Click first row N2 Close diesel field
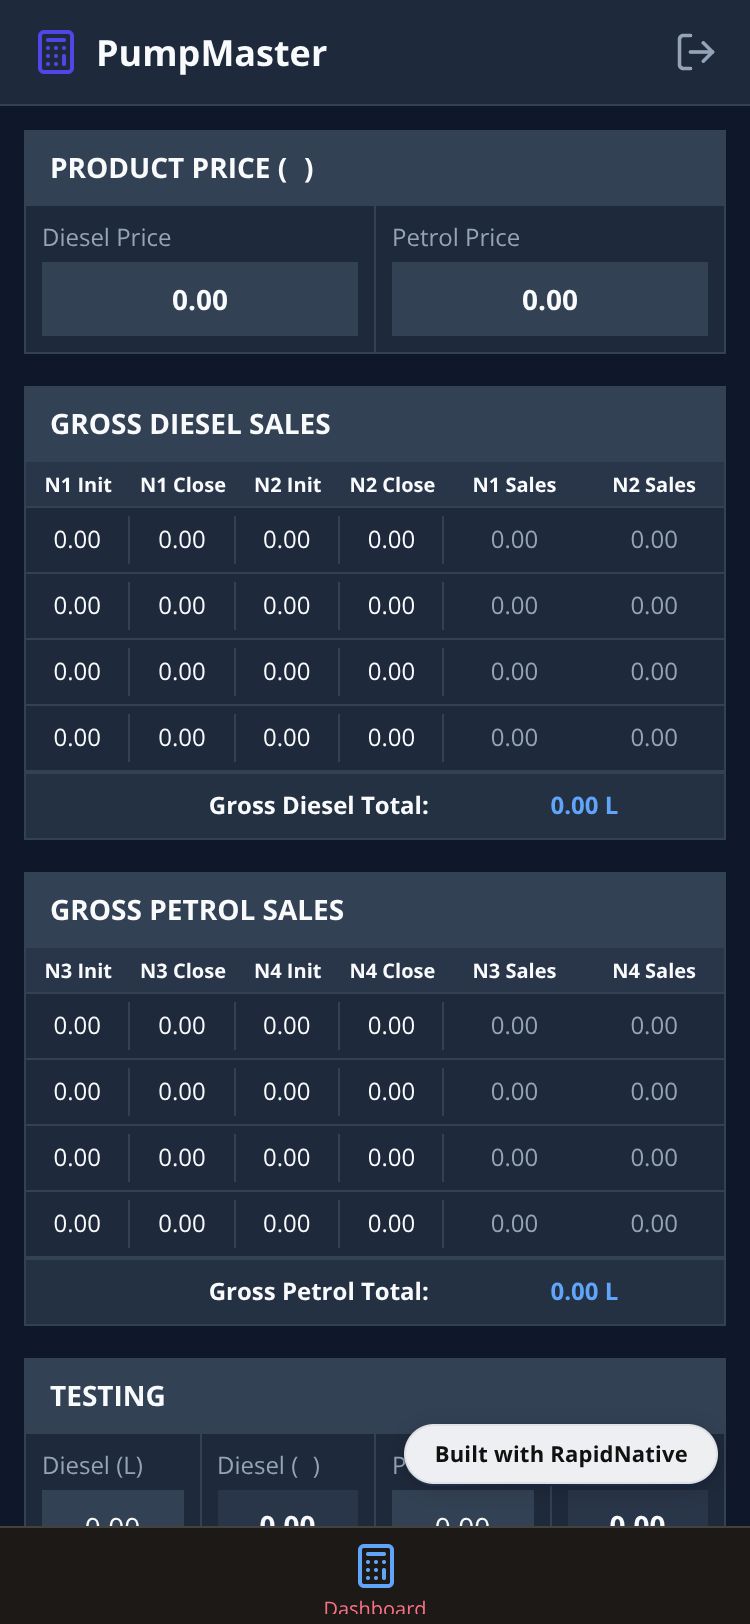Image resolution: width=750 pixels, height=1624 pixels. point(391,540)
